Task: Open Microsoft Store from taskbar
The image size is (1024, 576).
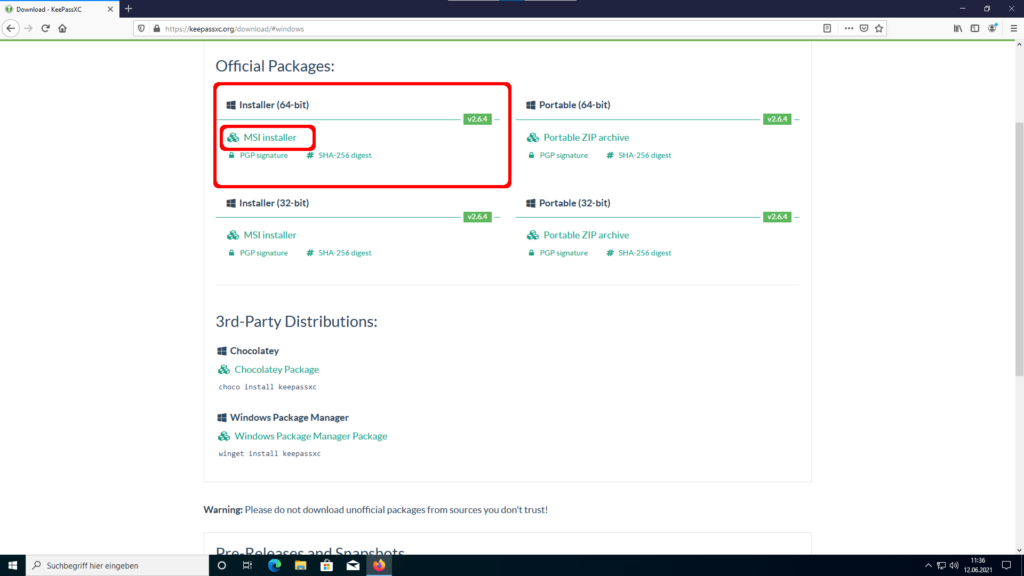Action: click(327, 566)
